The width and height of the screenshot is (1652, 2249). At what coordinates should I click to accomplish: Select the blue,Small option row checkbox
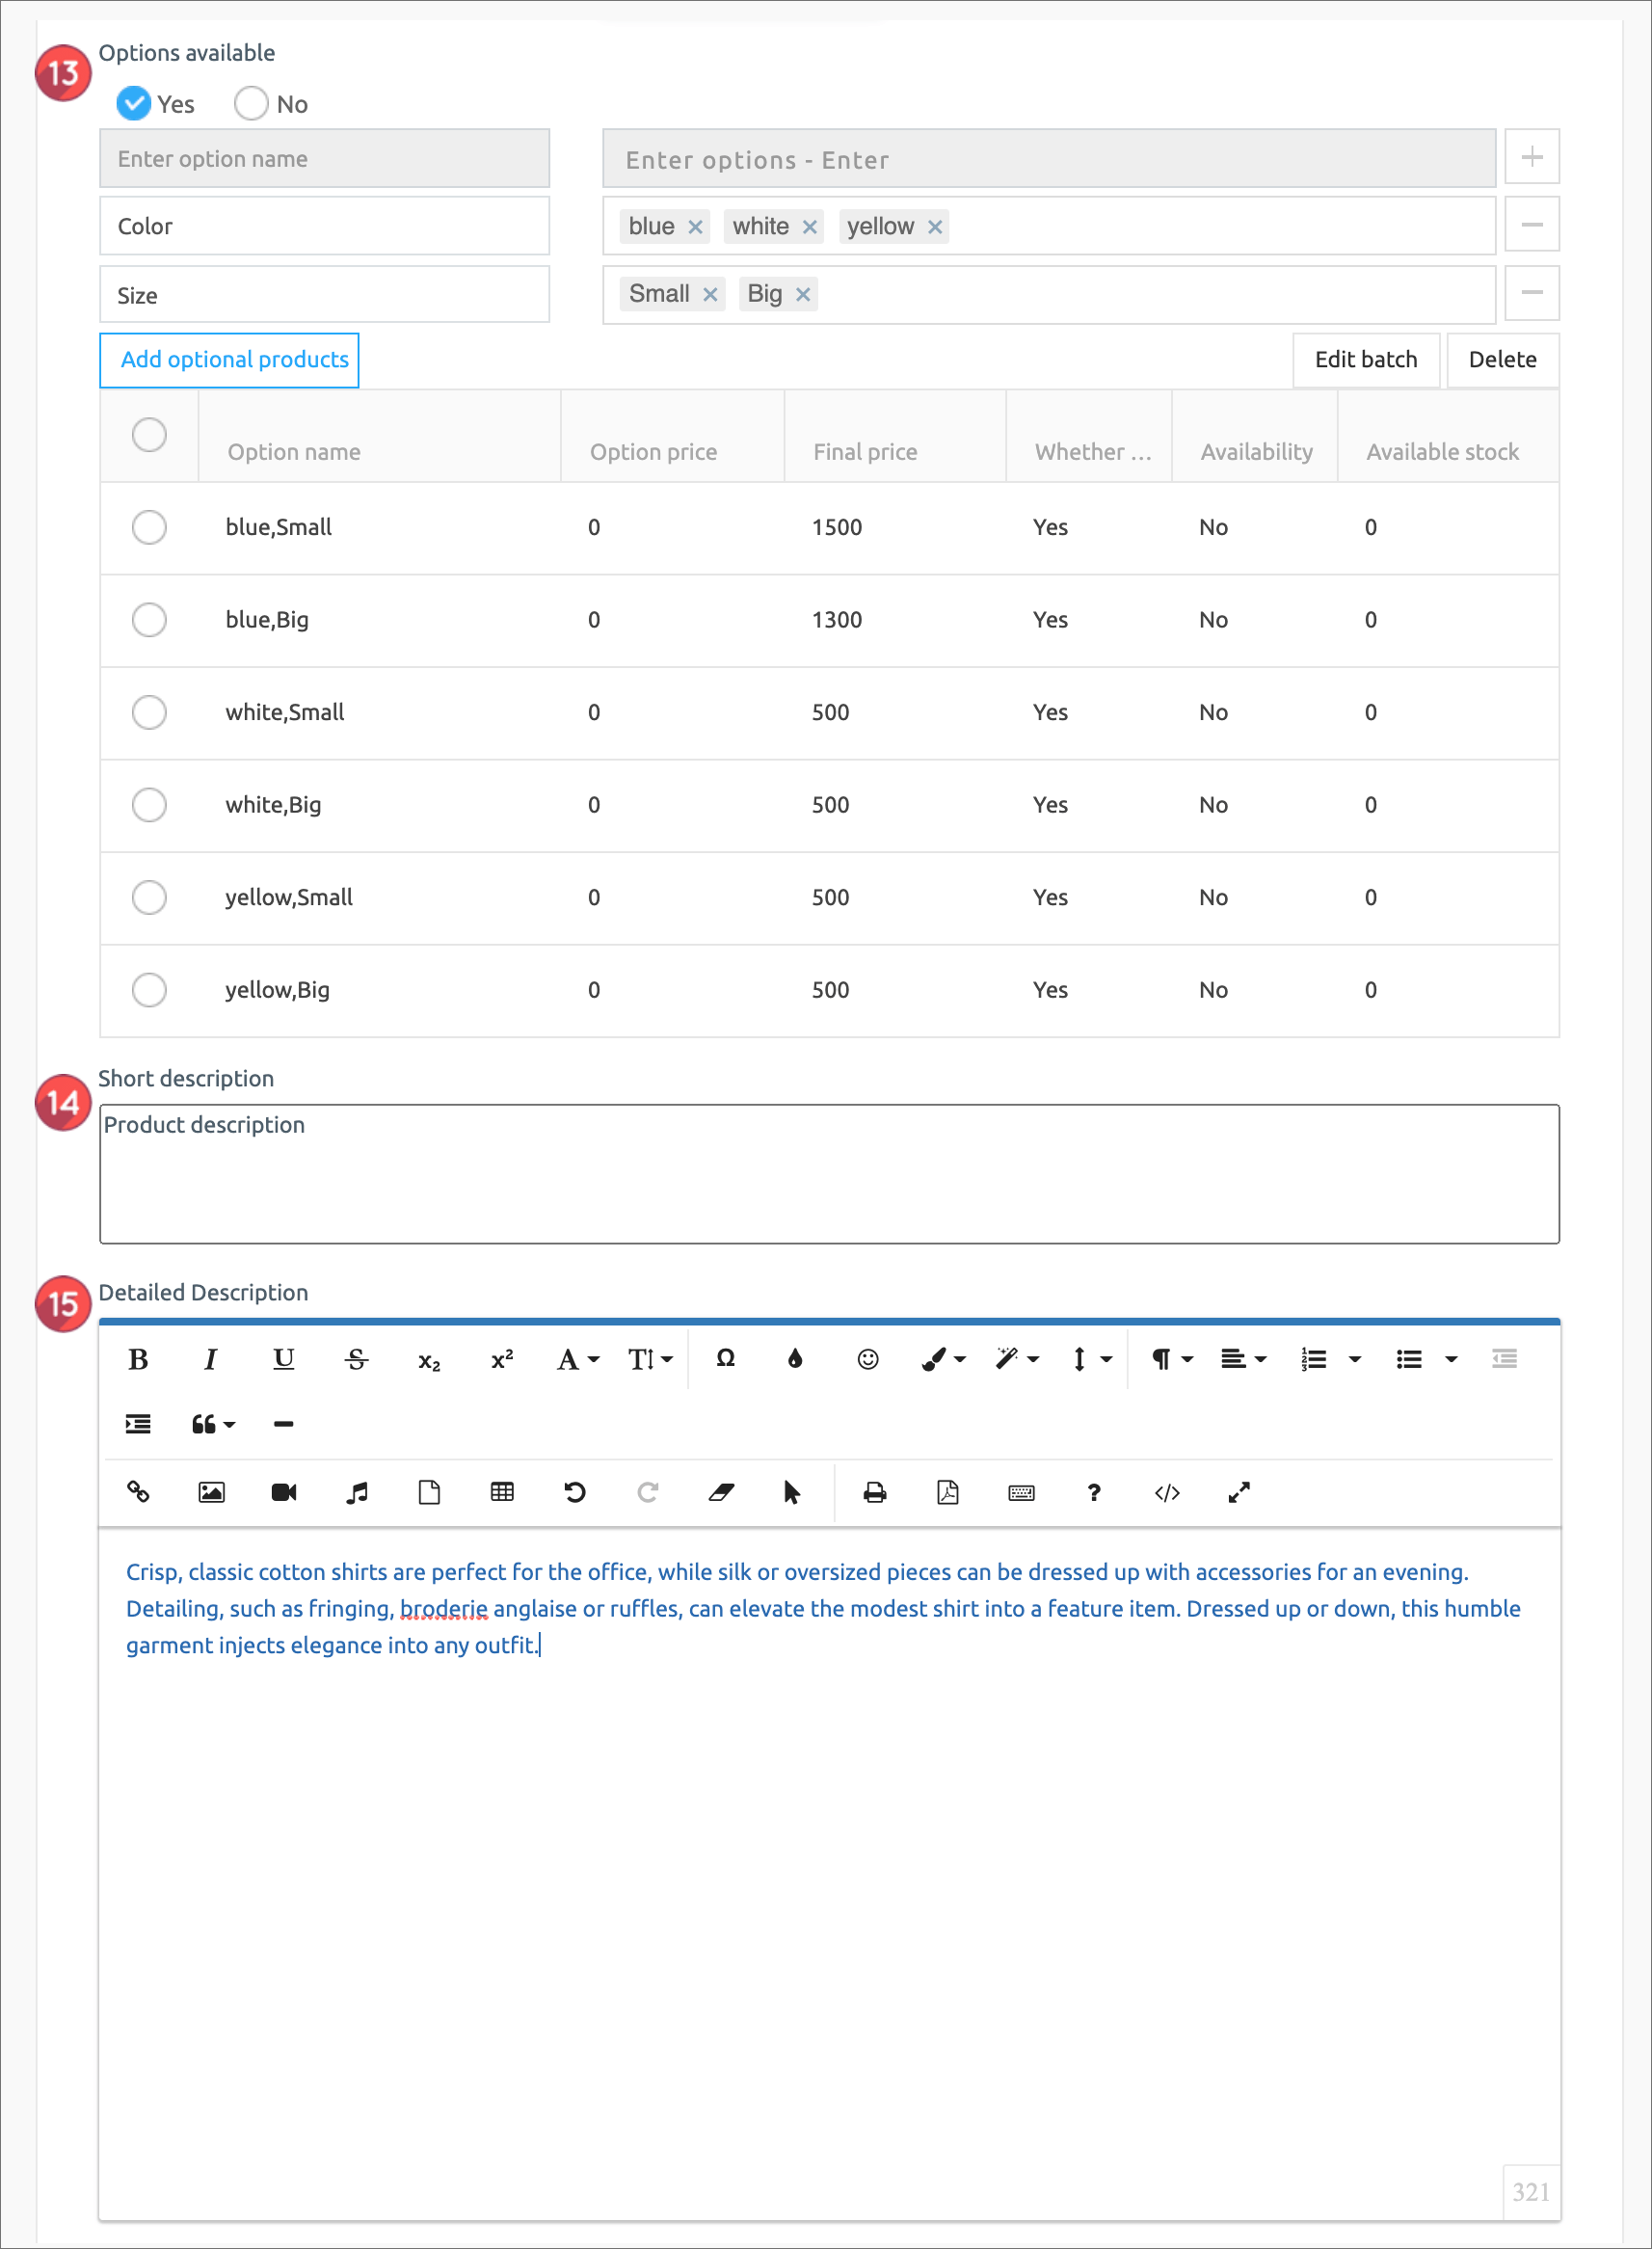click(149, 527)
